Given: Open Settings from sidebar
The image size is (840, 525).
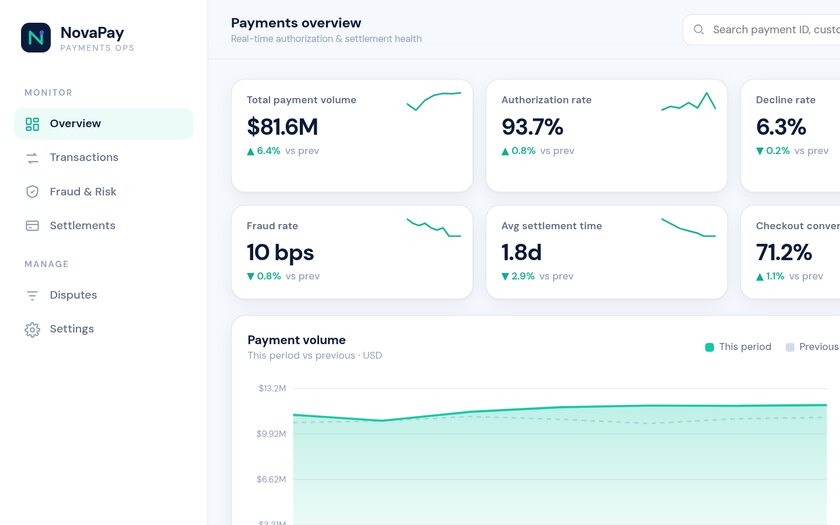Looking at the screenshot, I should coord(103,329).
